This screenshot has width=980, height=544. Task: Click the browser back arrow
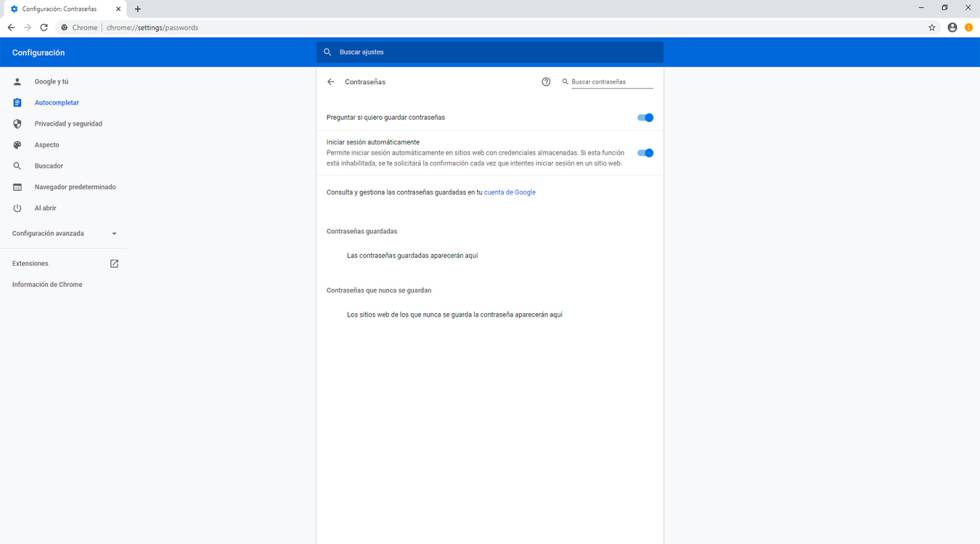click(x=11, y=28)
